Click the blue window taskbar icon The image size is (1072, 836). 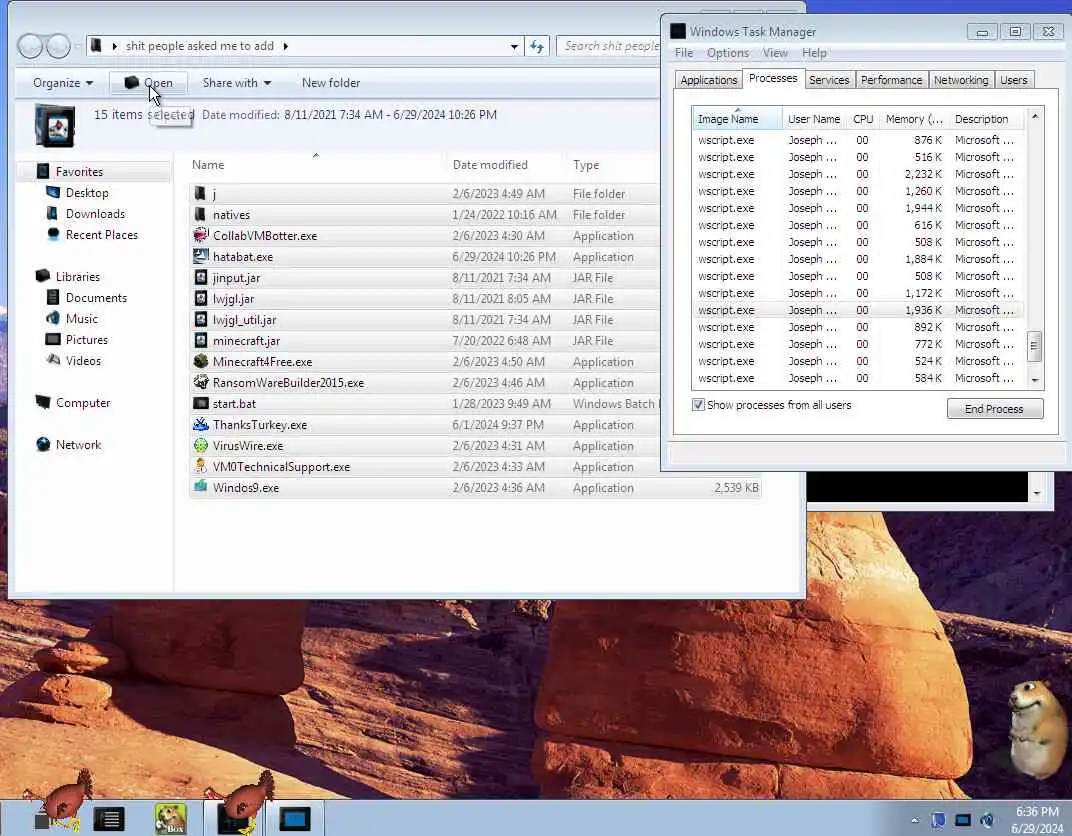(x=295, y=818)
